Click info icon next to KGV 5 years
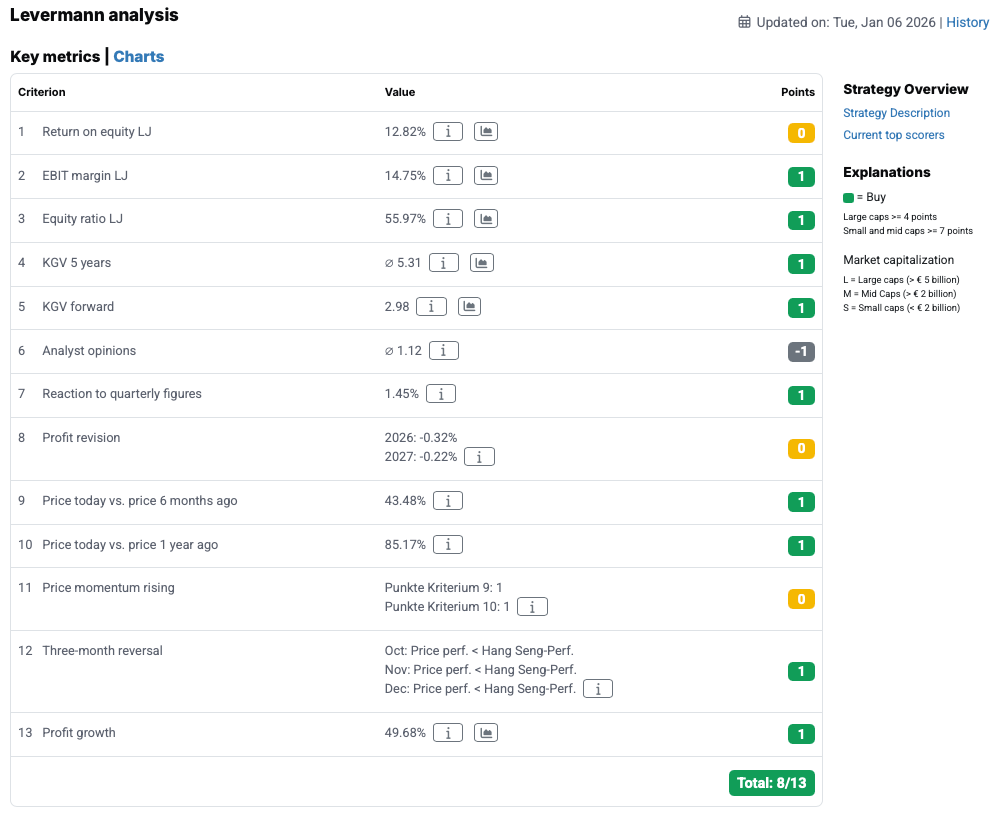This screenshot has height=822, width=995. point(443,263)
